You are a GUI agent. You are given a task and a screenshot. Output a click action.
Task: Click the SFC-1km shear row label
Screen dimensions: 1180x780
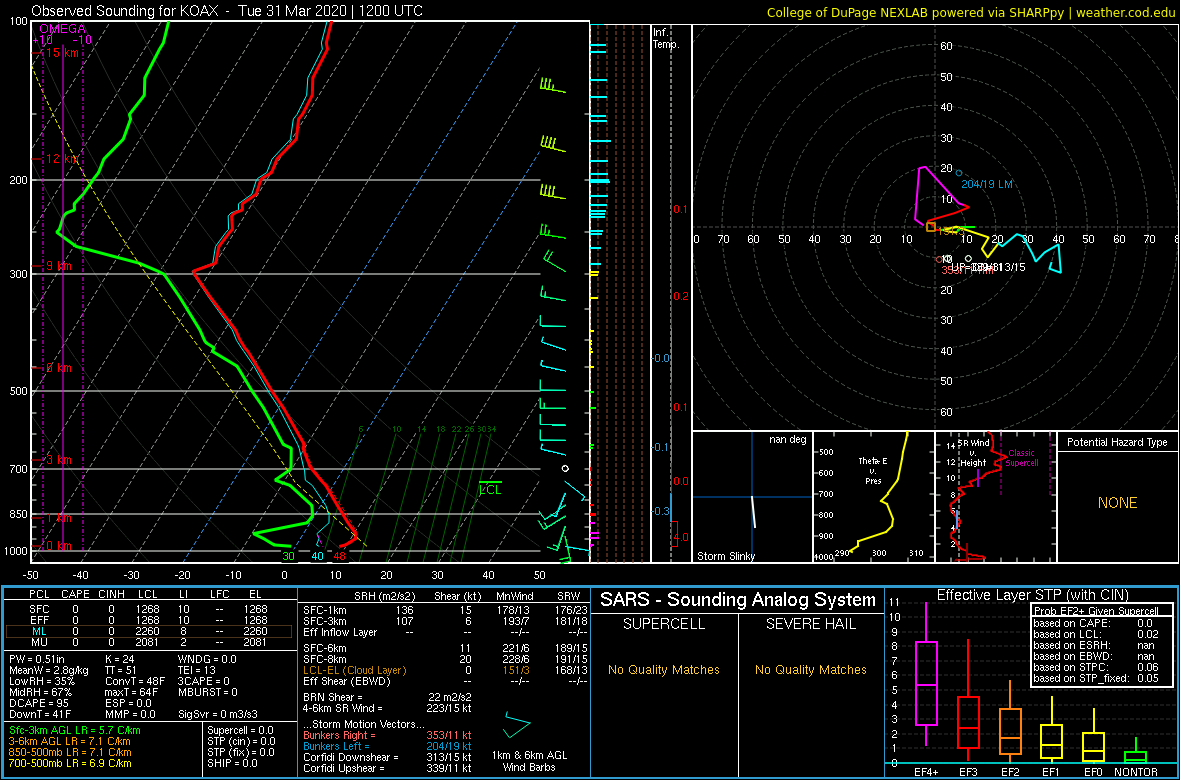(324, 609)
